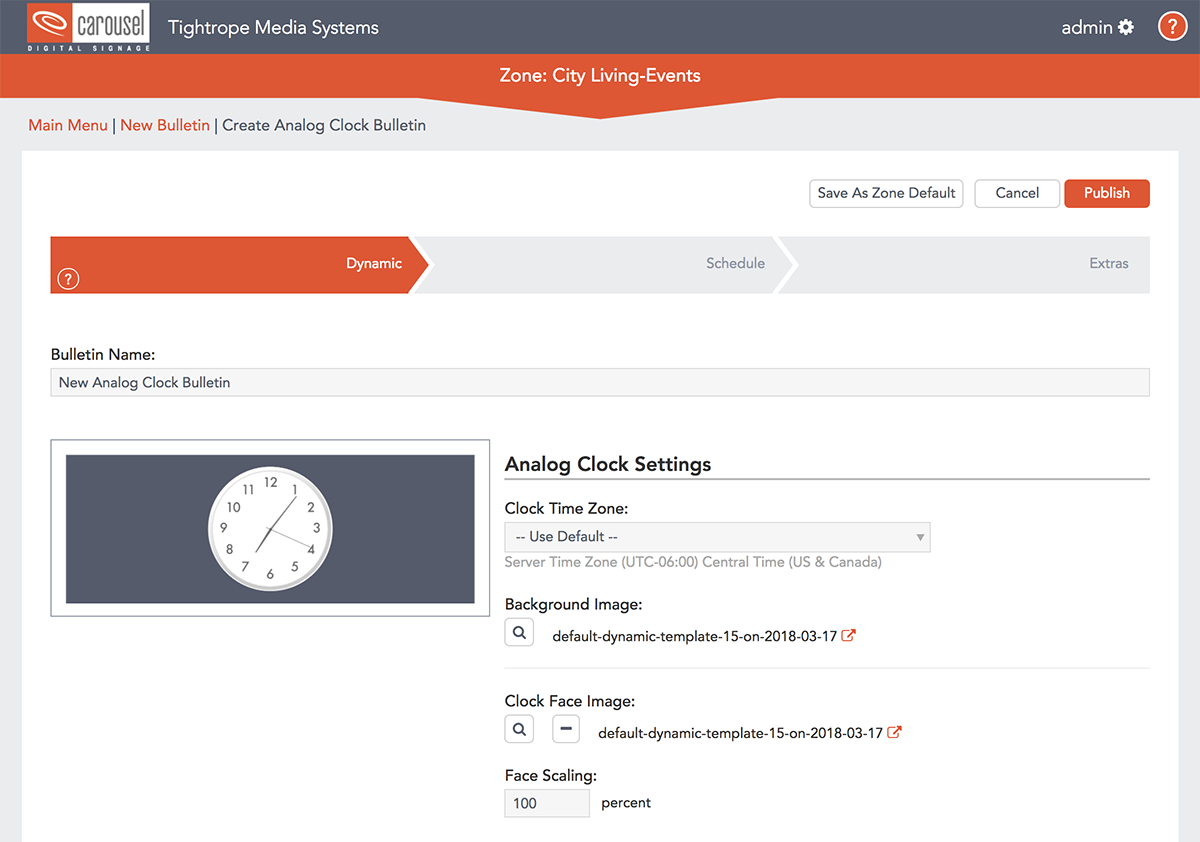Switch to the Schedule step

point(735,263)
